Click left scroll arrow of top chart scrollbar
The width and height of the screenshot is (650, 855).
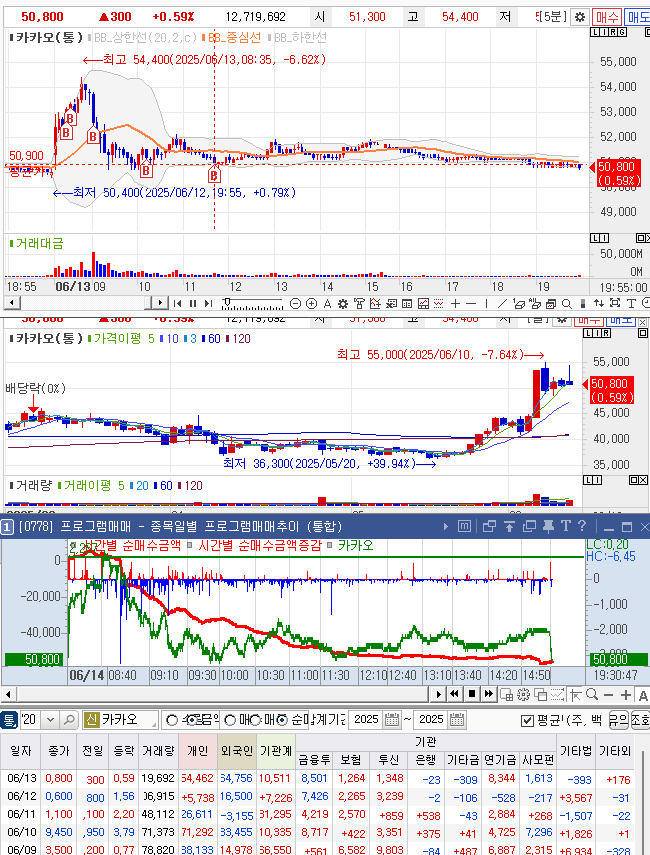pyautogui.click(x=11, y=303)
